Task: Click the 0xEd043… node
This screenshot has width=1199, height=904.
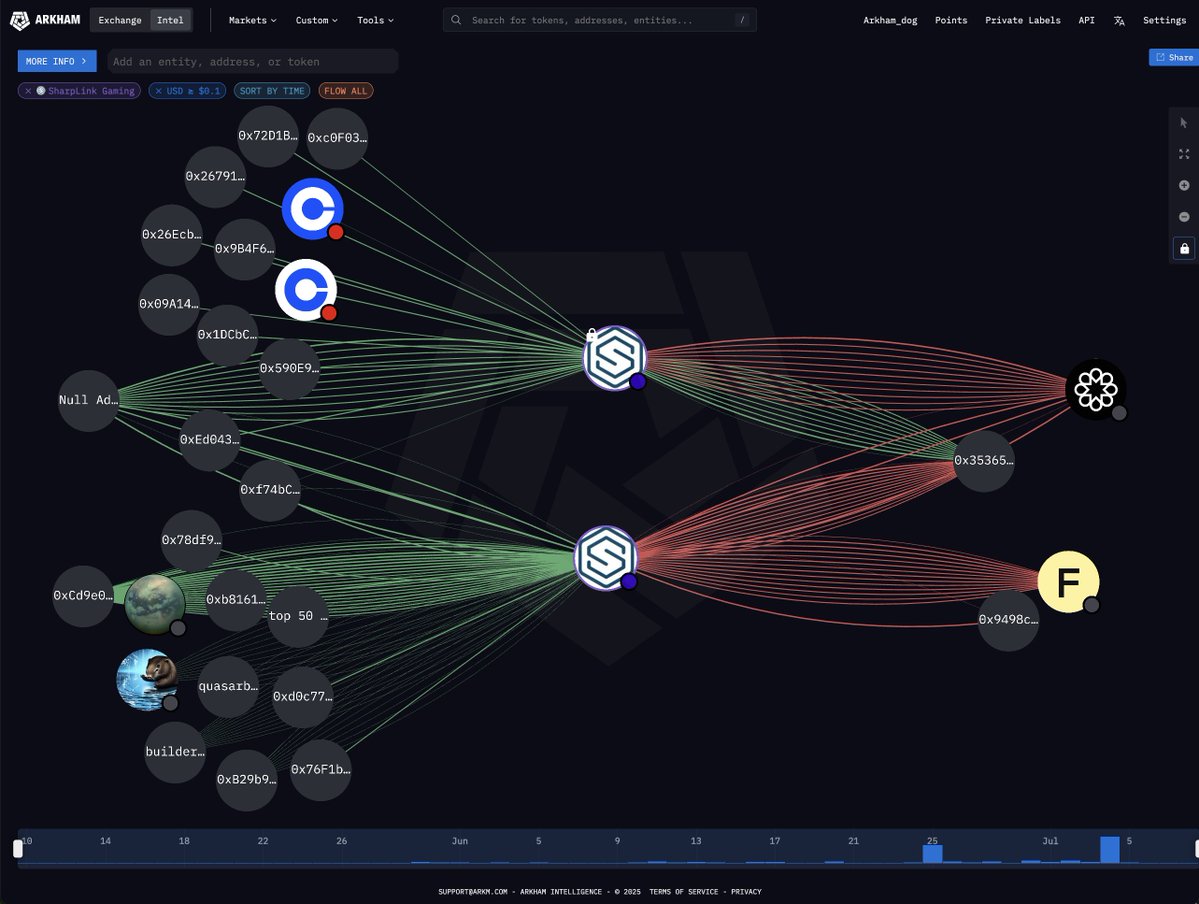Action: [x=210, y=440]
